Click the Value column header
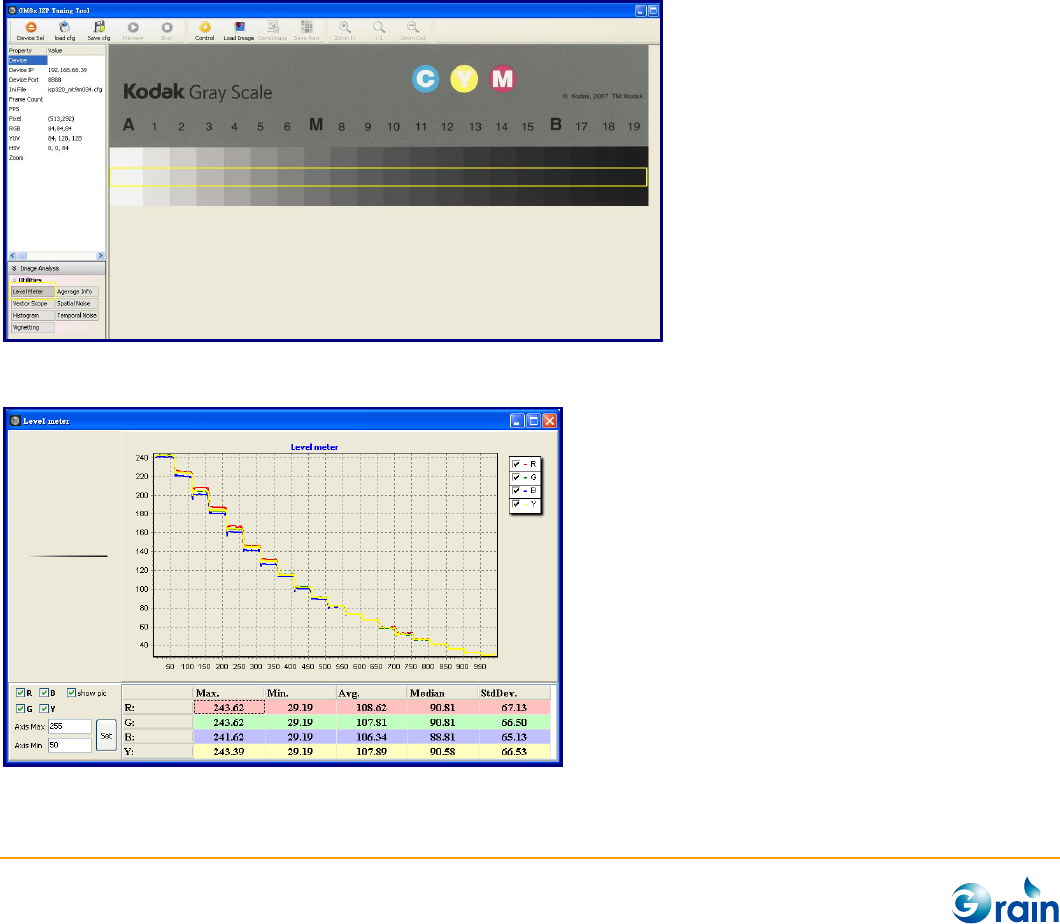Viewport: 1060px width, 924px height. 76,51
